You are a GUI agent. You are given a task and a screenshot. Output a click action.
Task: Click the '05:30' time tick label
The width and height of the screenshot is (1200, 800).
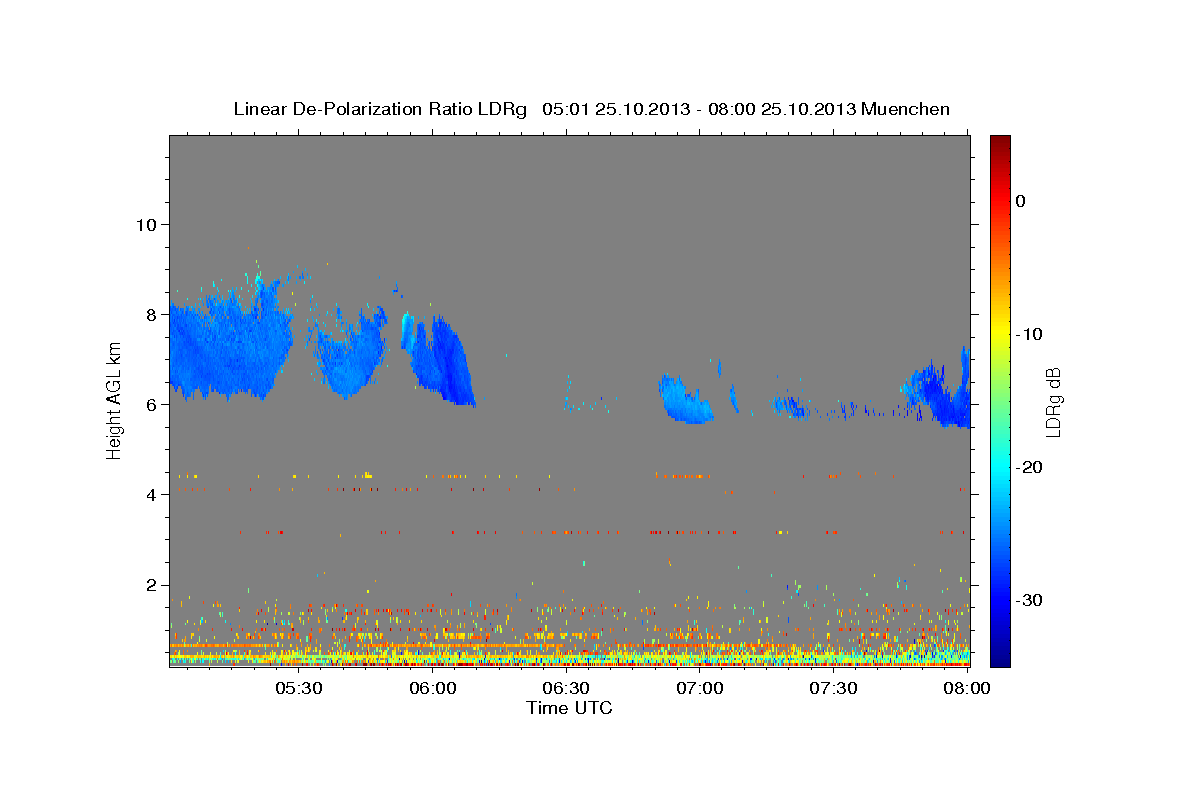coord(299,688)
